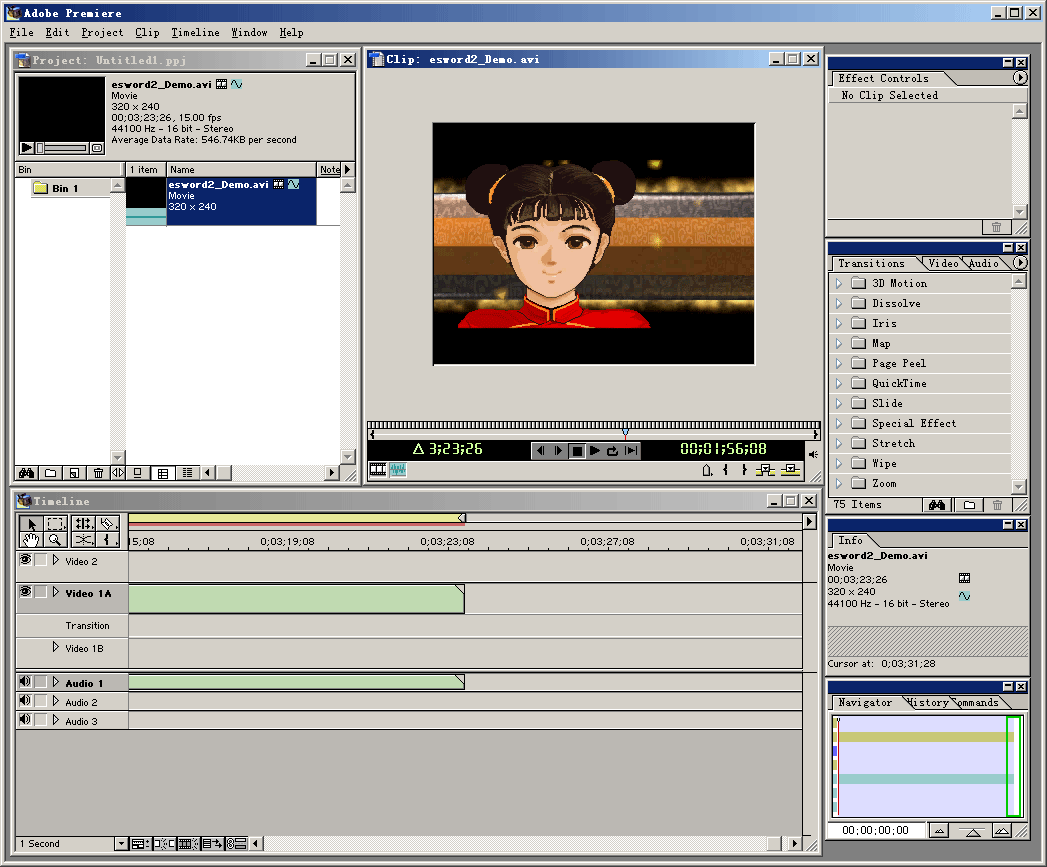Click the Take Audio waveform icon in Clip window
The height and width of the screenshot is (867, 1047).
[398, 470]
